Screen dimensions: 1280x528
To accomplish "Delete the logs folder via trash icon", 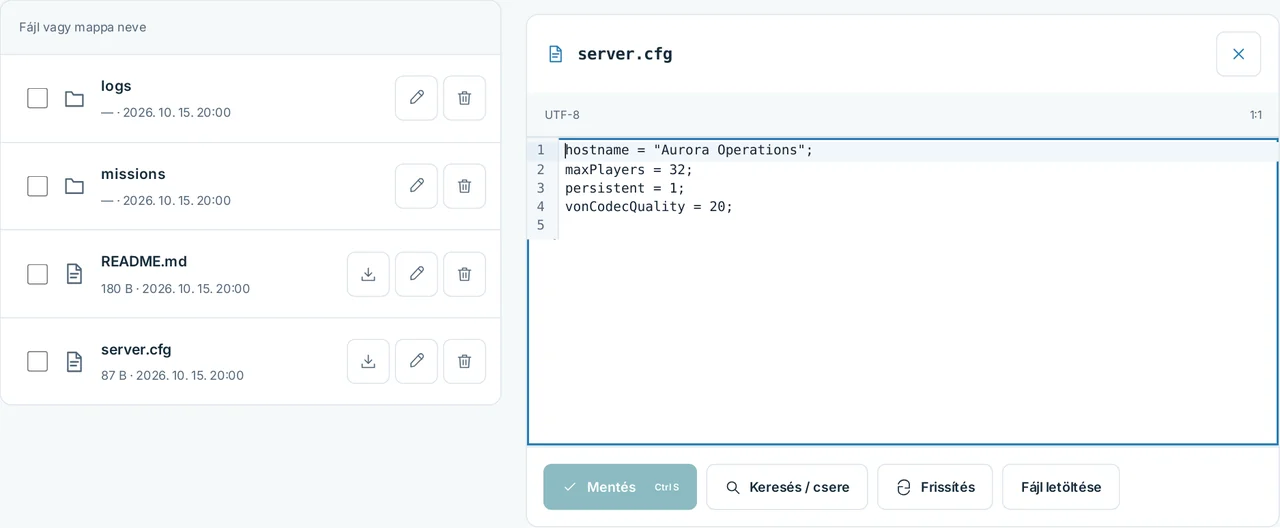I will coord(464,98).
